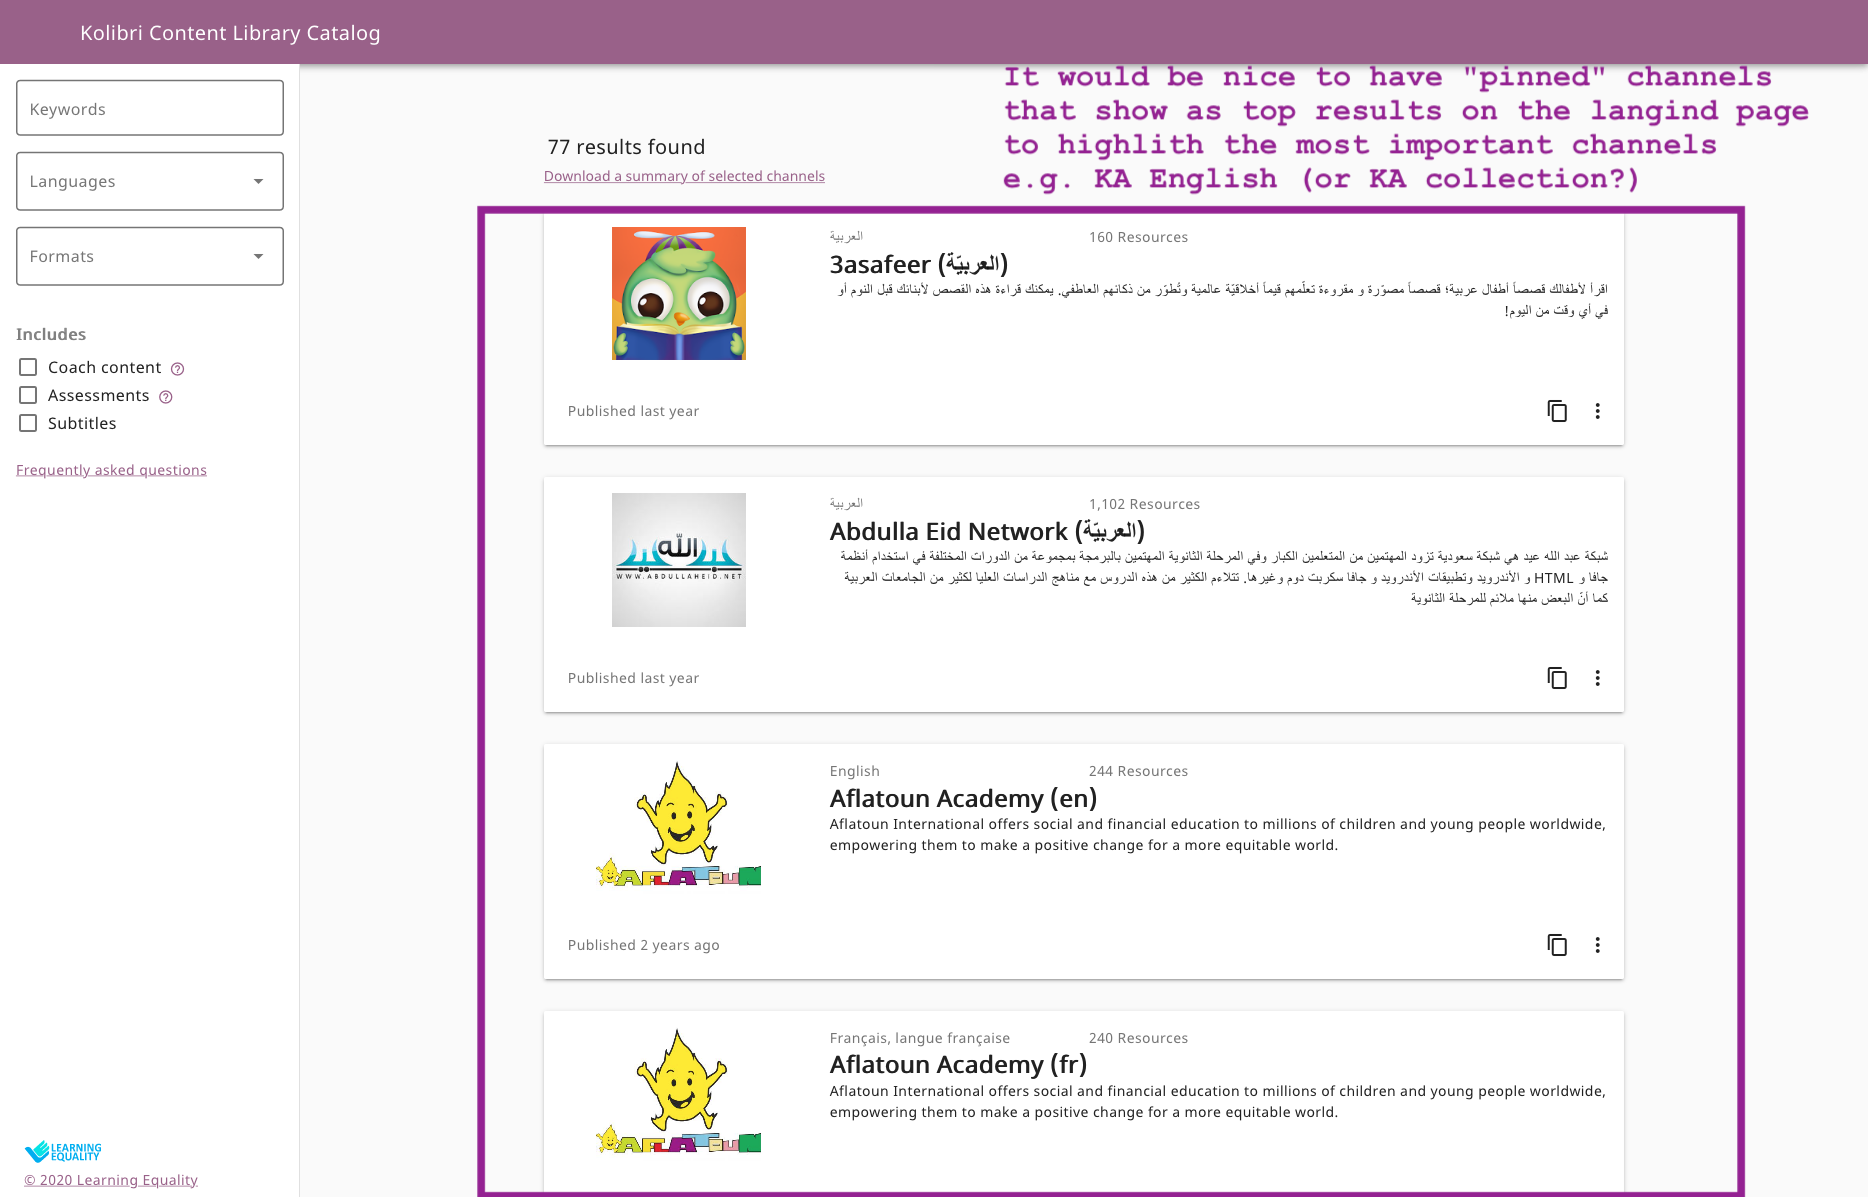The height and width of the screenshot is (1197, 1868).
Task: Open the 3asafeer channel title
Action: pos(919,264)
